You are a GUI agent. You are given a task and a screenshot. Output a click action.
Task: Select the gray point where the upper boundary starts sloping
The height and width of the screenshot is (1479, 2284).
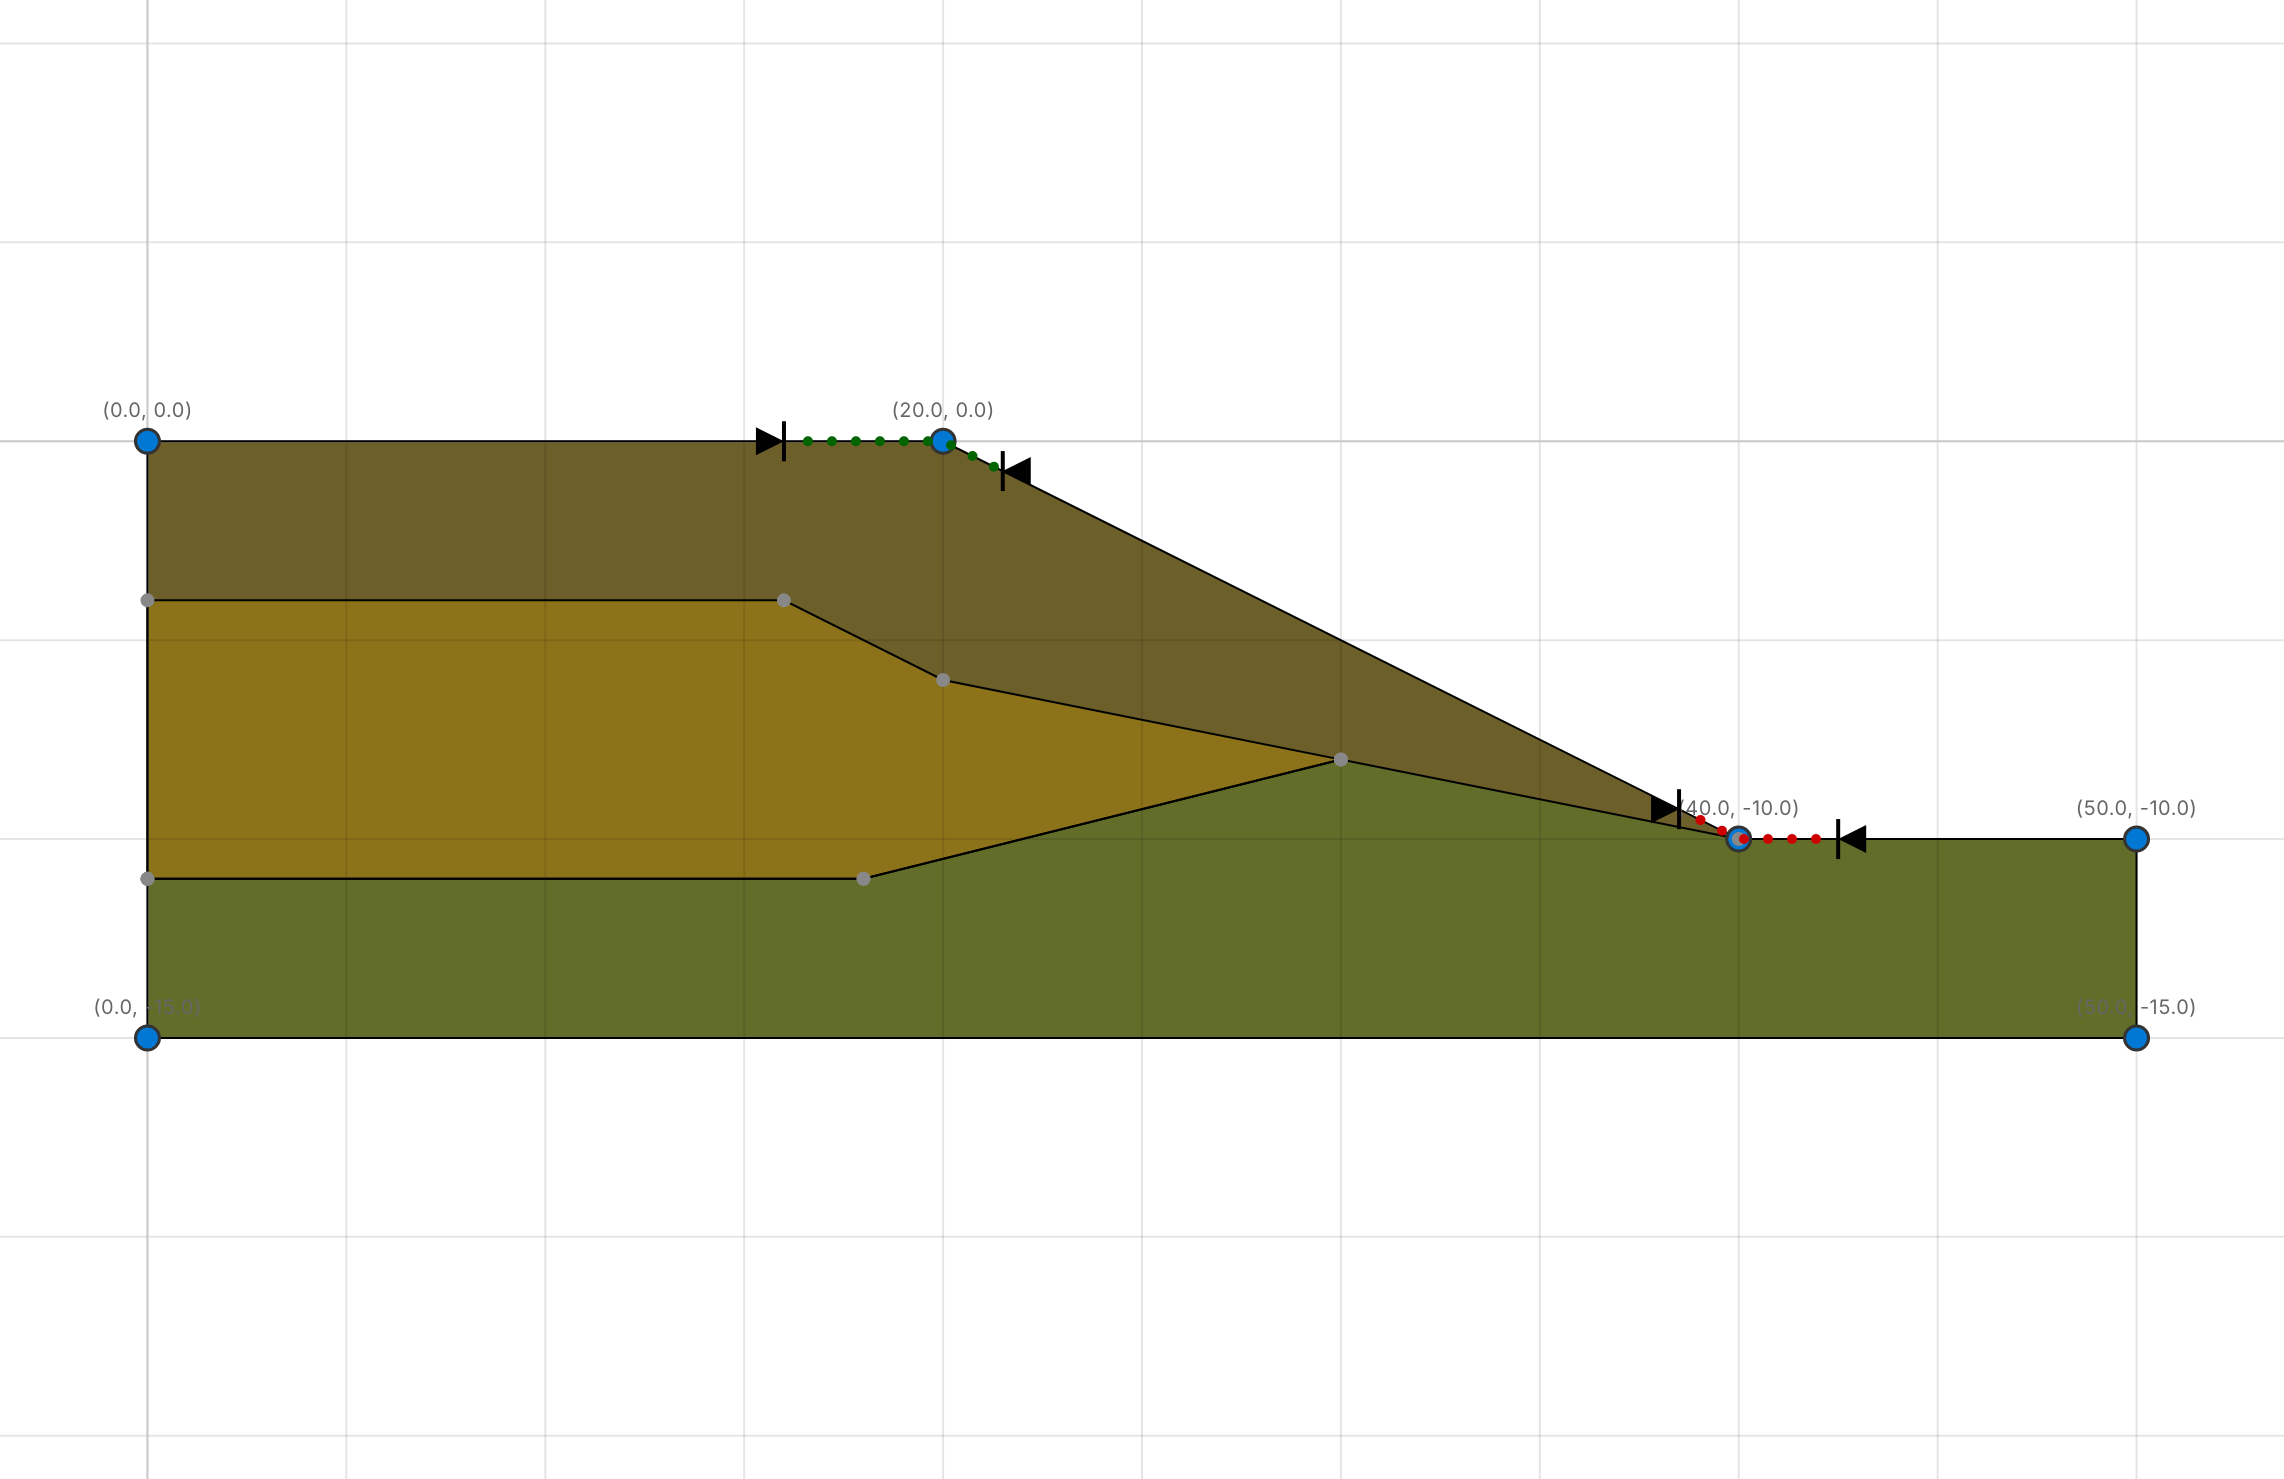[784, 600]
